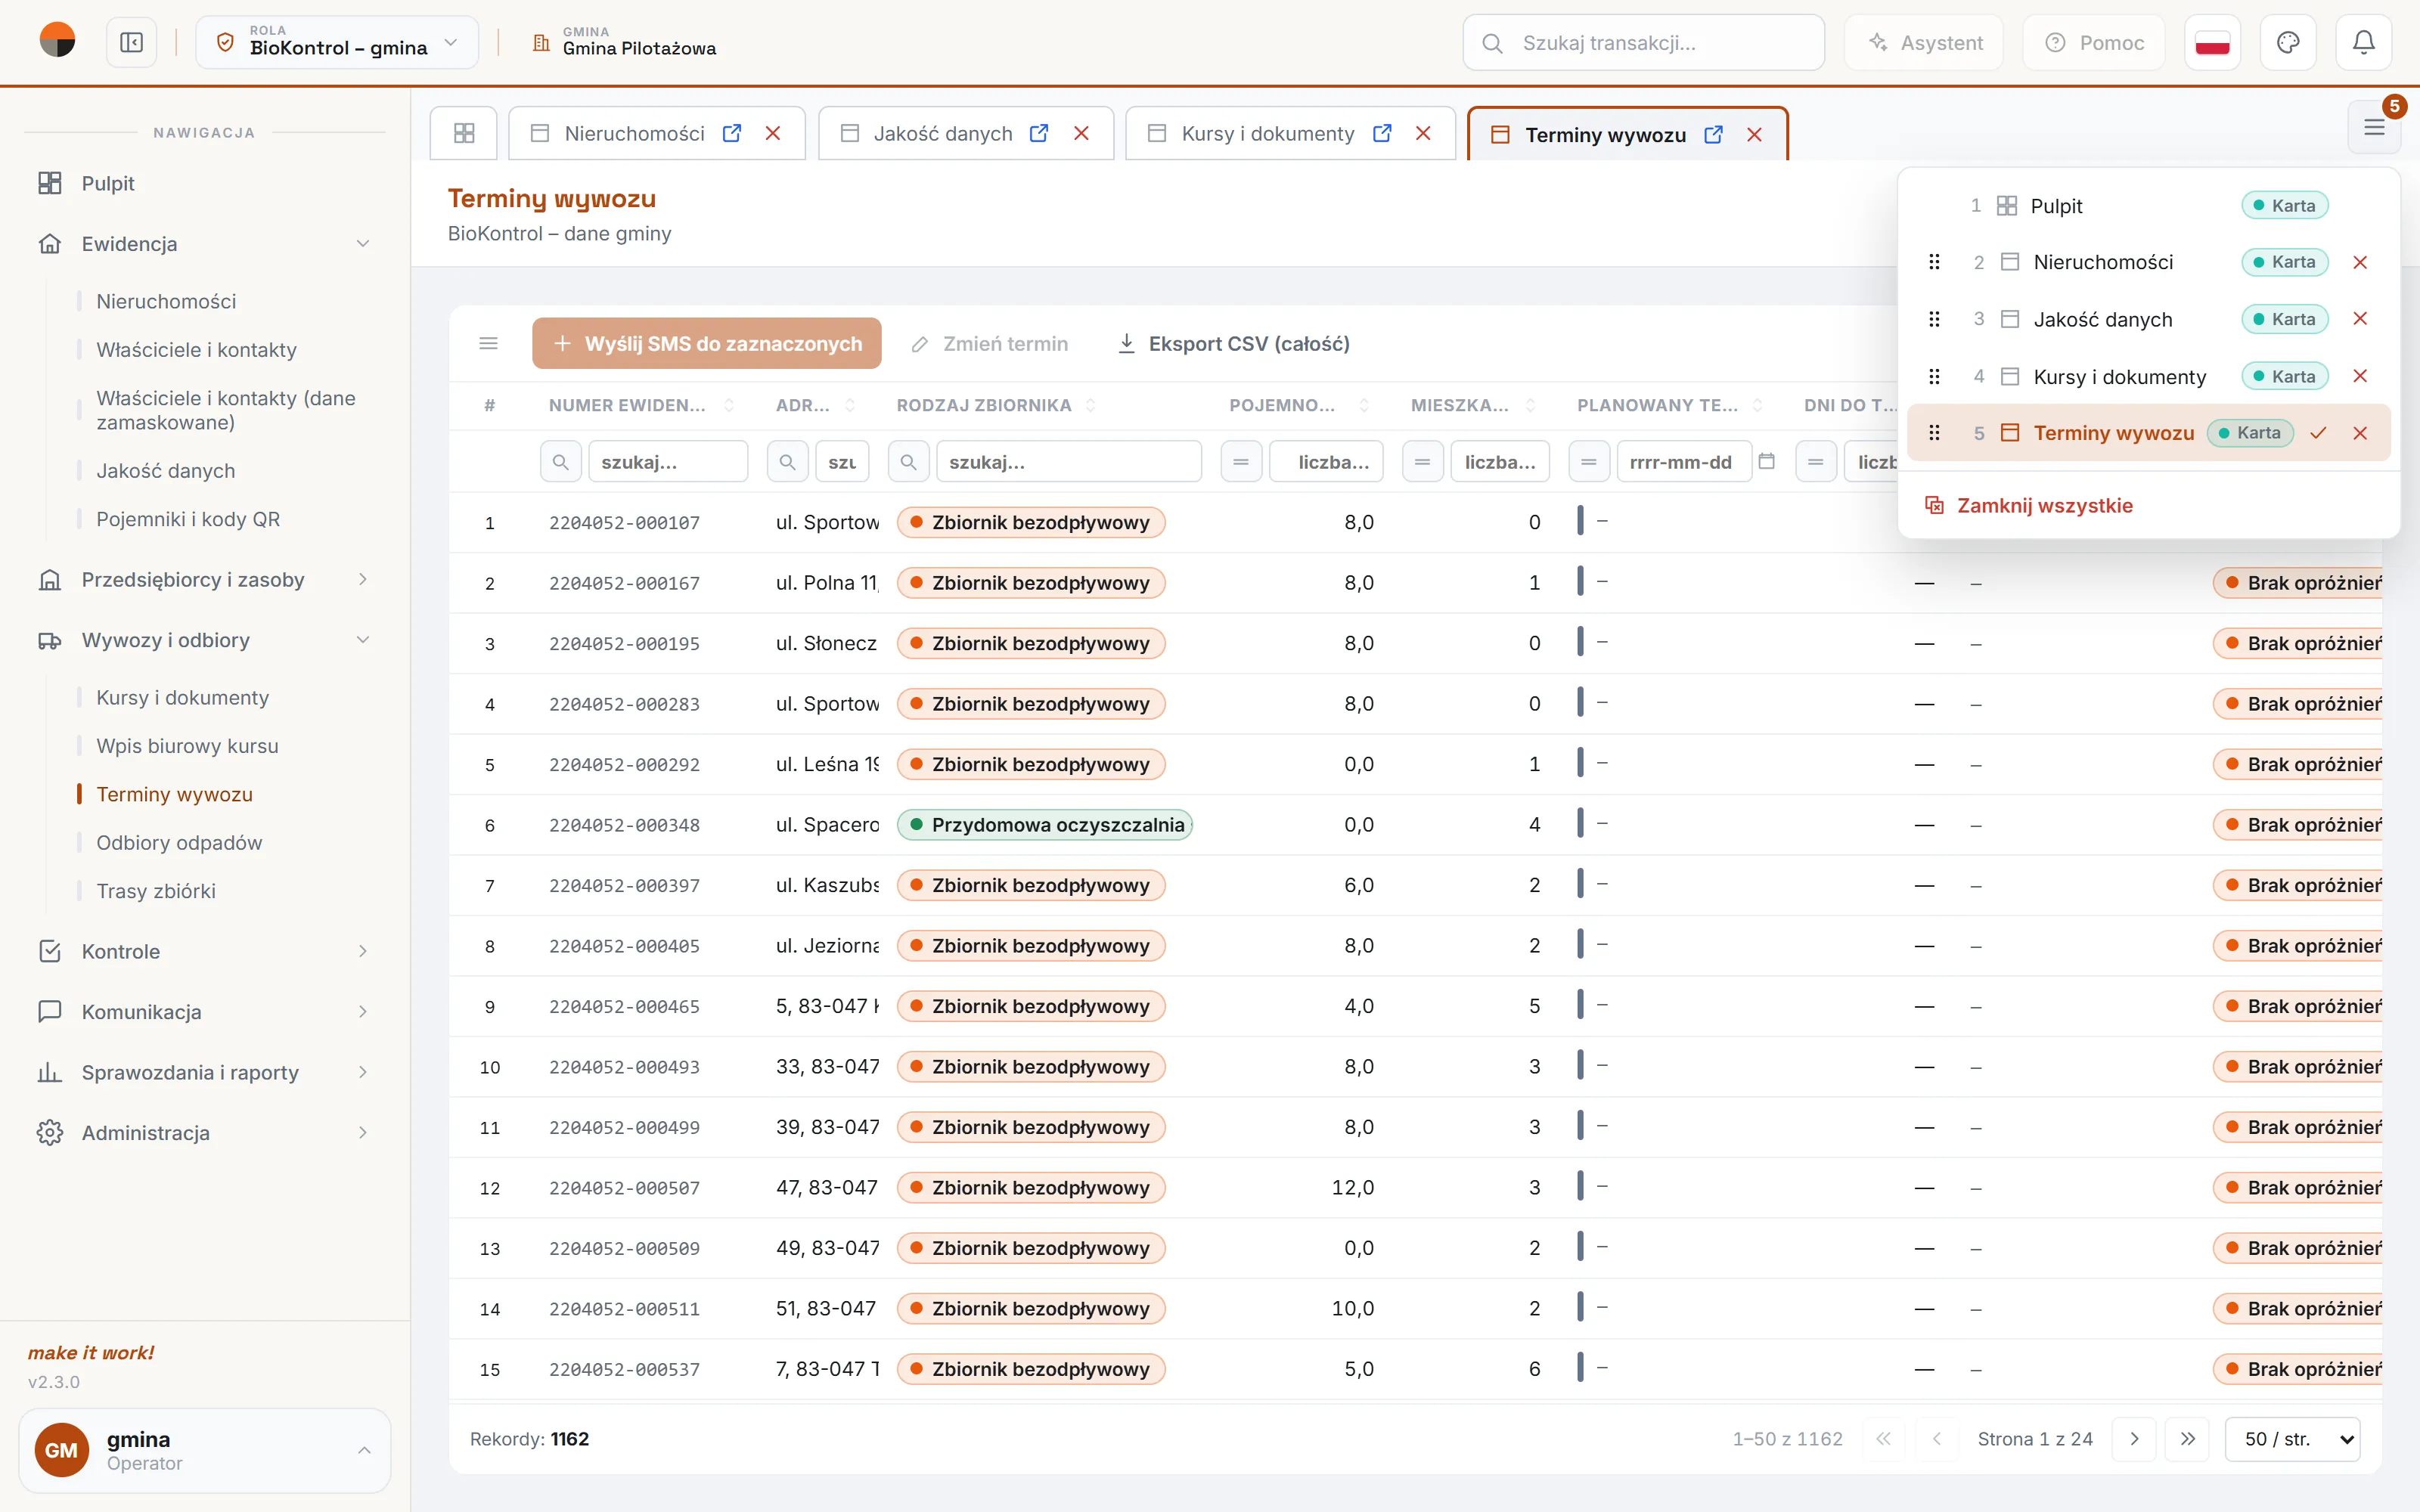The width and height of the screenshot is (2420, 1512).
Task: Click the Rodzaj zbiornika filter input
Action: point(1068,461)
